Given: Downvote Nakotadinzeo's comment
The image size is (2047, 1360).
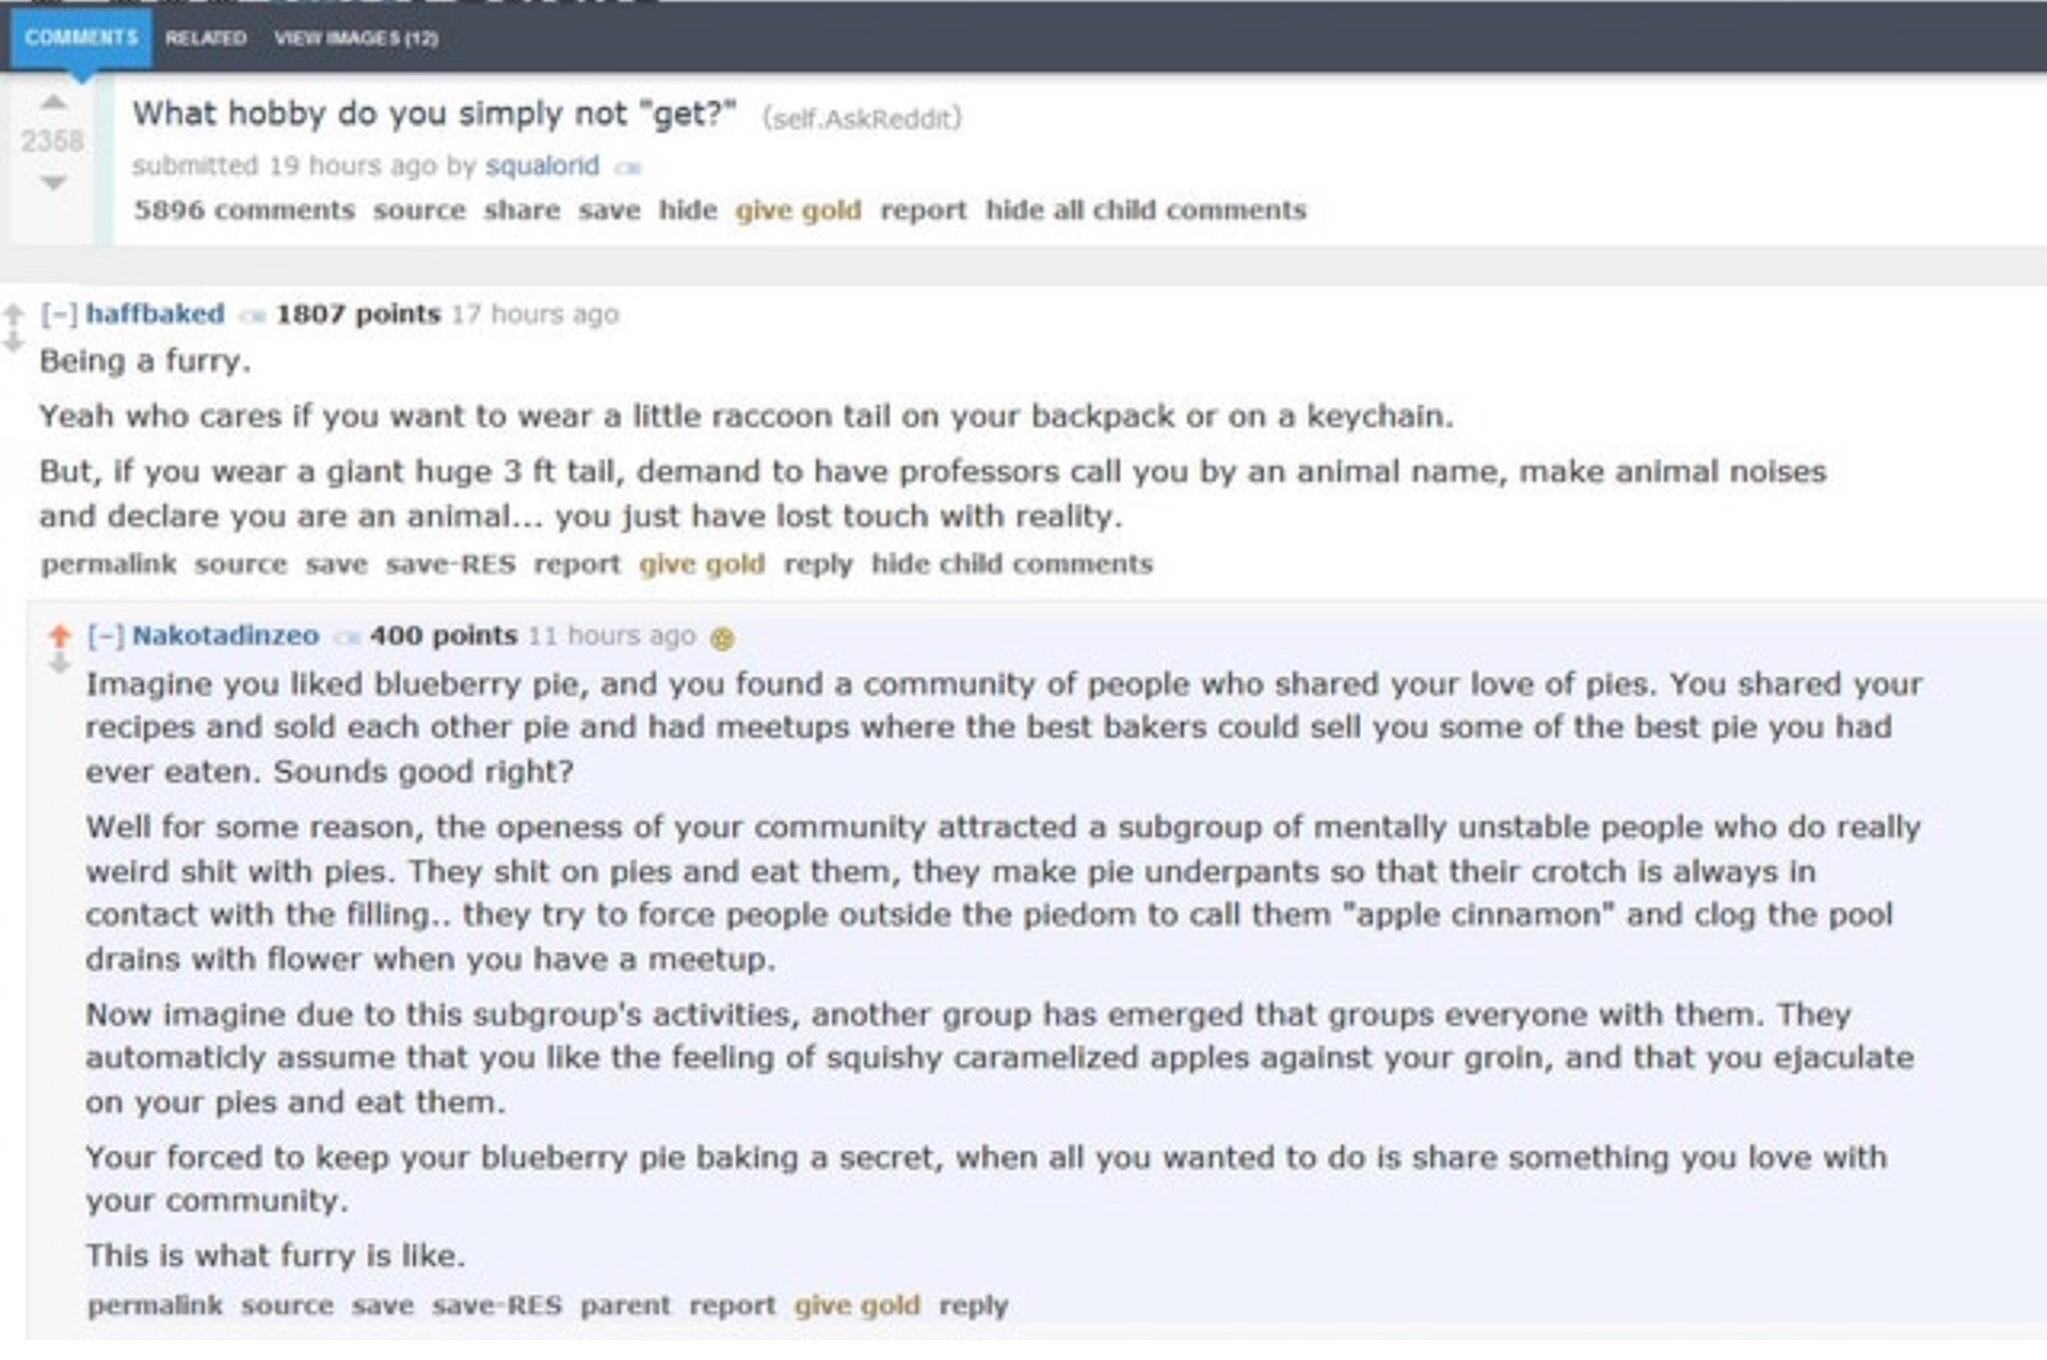Looking at the screenshot, I should (x=60, y=663).
